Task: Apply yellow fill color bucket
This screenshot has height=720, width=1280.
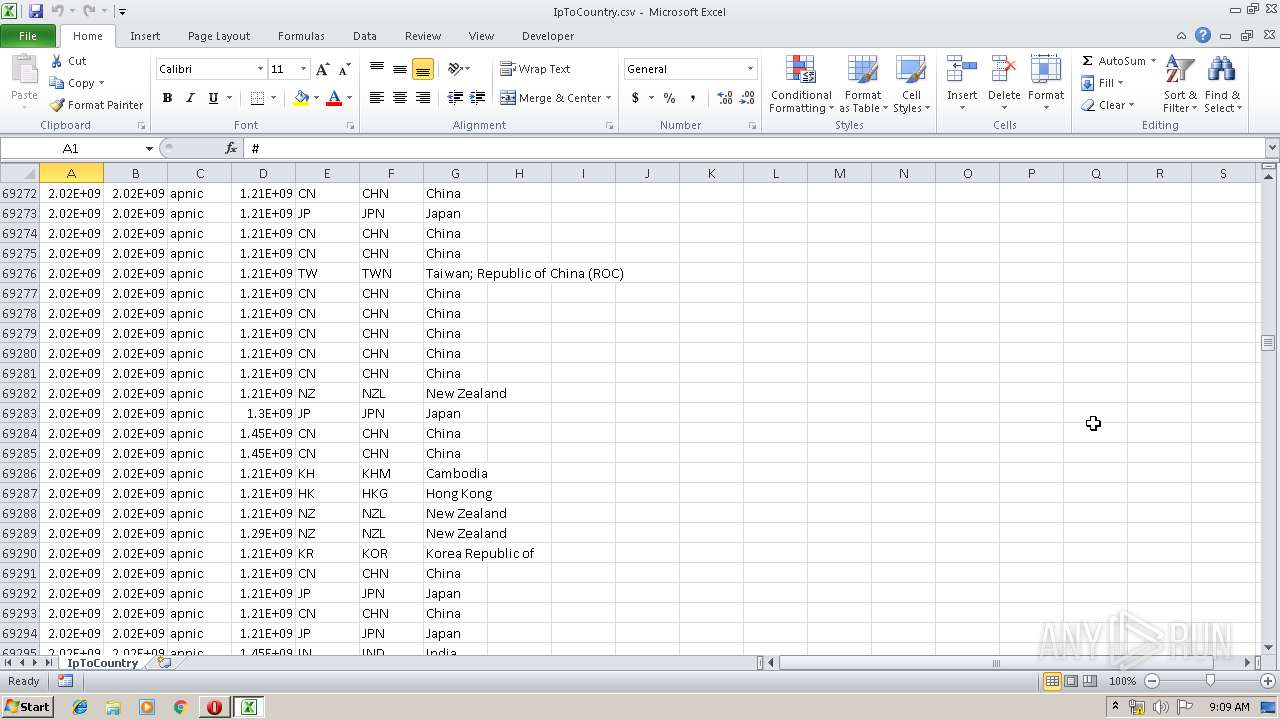Action: point(301,98)
